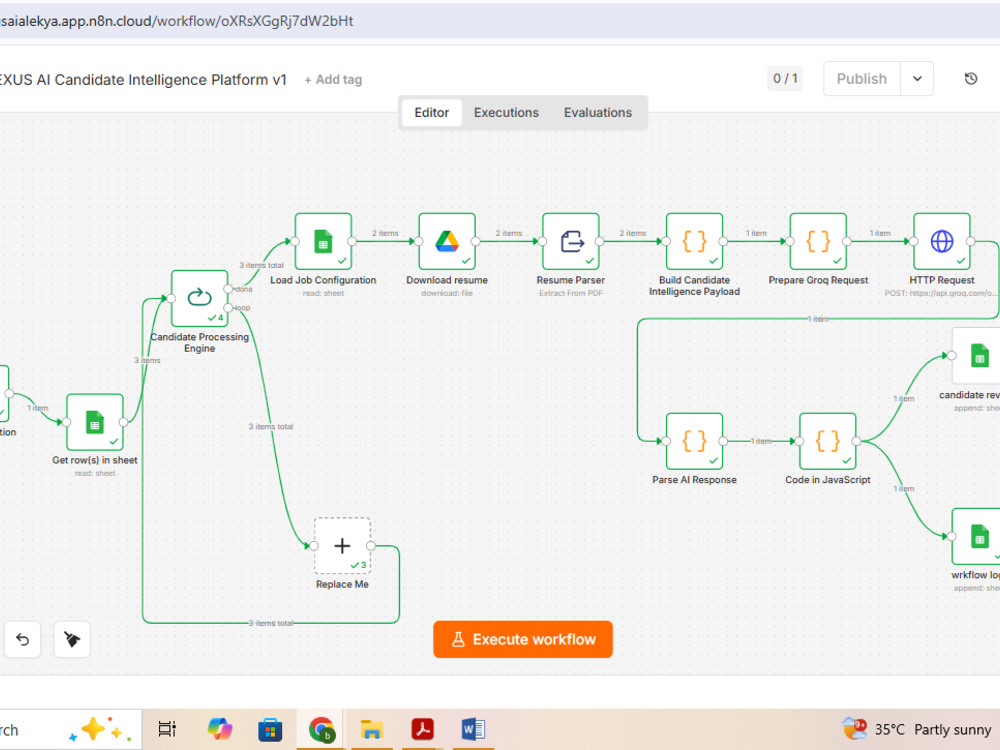
Task: Click the Publish button
Action: tap(862, 78)
